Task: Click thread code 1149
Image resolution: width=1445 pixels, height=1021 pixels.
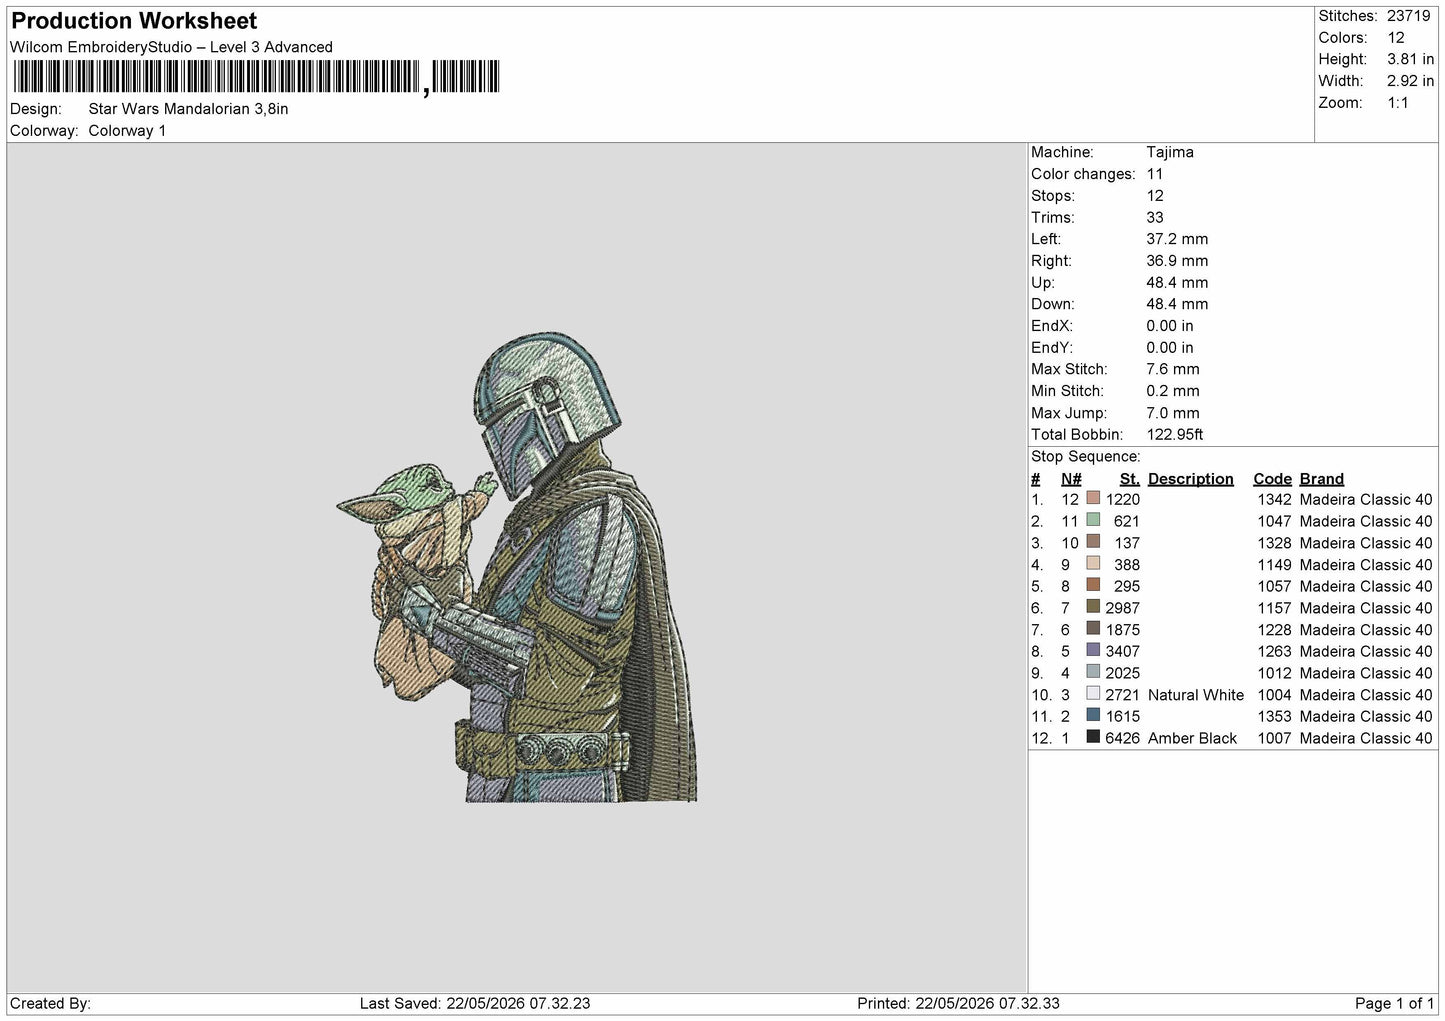Action: (1274, 565)
